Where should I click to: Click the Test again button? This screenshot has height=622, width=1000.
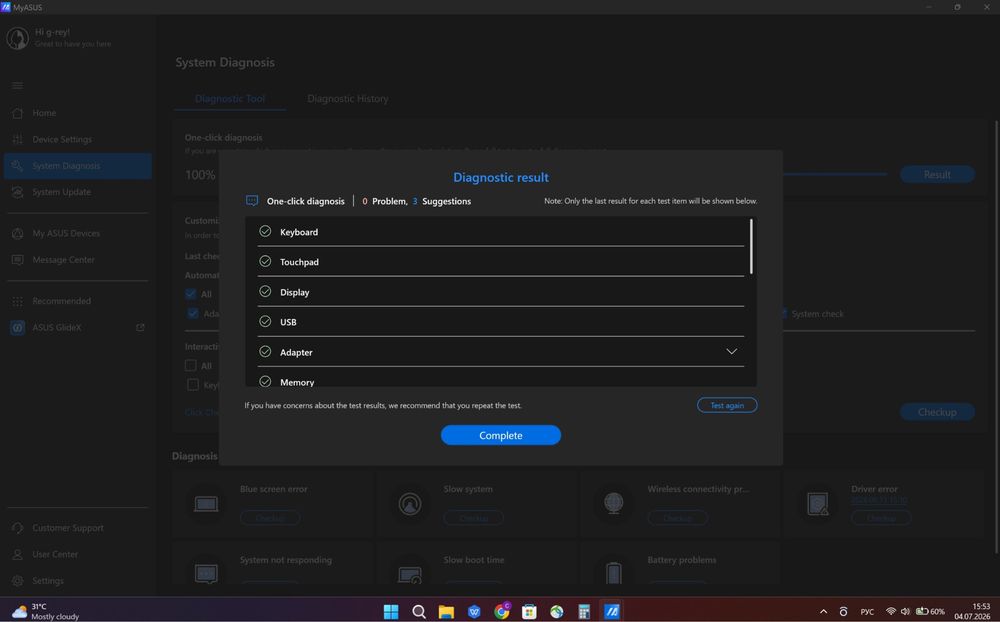(727, 405)
